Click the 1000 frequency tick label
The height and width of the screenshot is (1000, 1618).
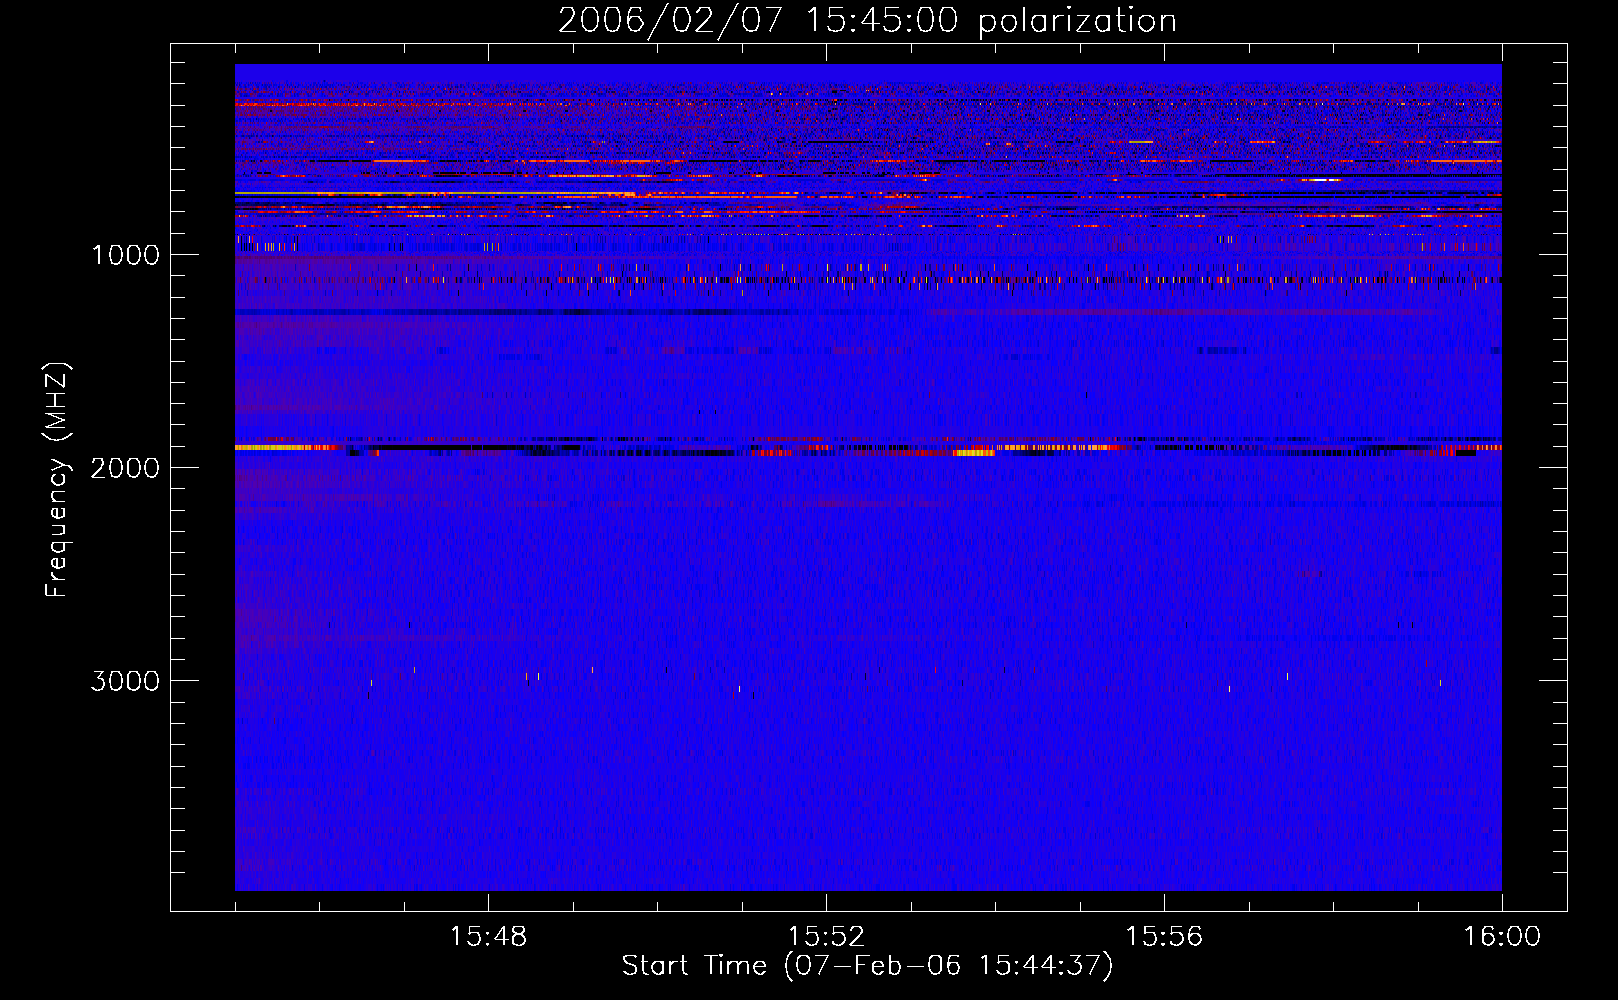click(125, 255)
